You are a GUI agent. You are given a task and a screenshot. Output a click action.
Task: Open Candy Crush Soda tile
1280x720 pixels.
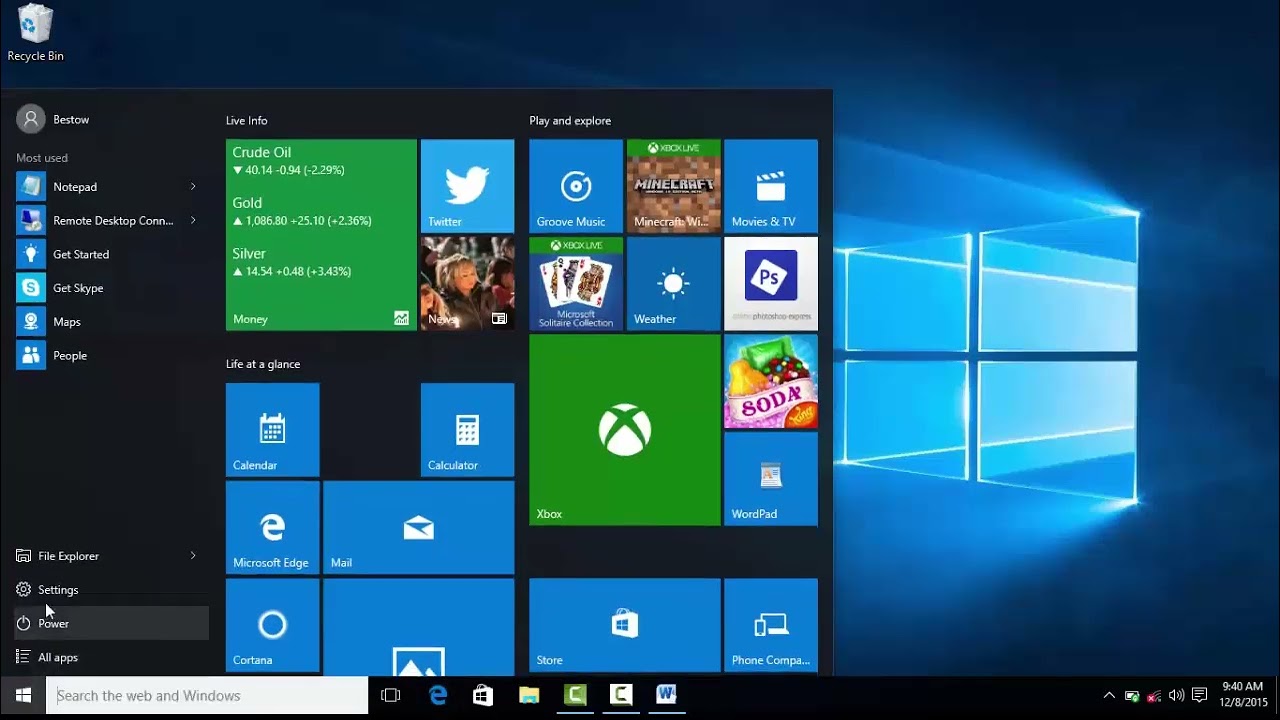tap(771, 381)
